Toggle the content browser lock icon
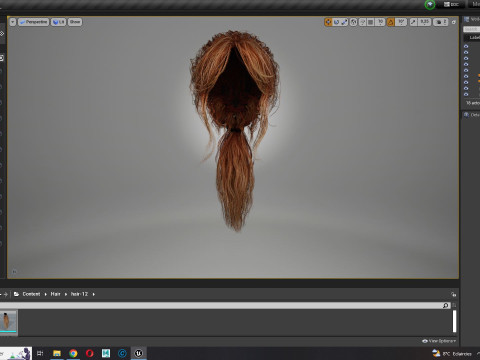The image size is (480, 360). (453, 294)
